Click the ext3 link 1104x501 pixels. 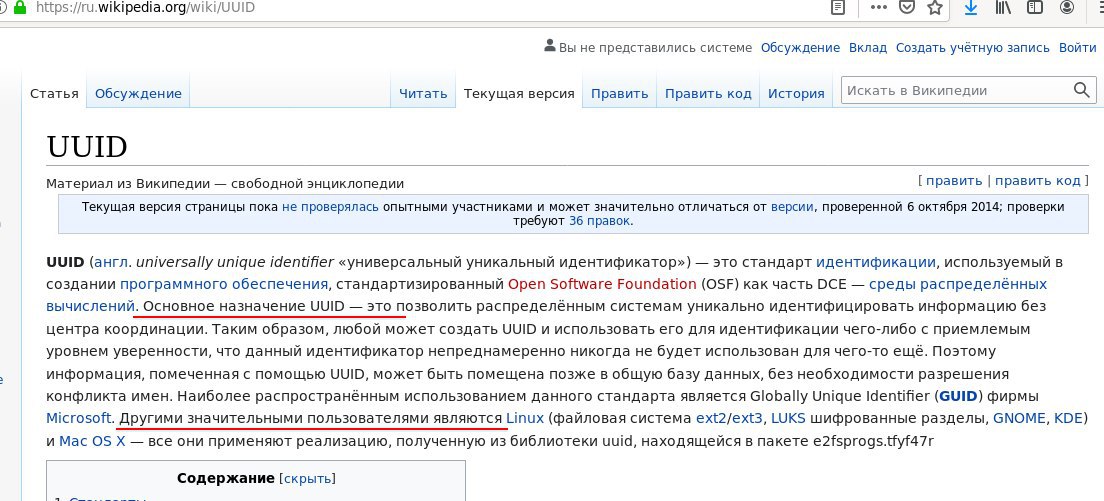(747, 418)
